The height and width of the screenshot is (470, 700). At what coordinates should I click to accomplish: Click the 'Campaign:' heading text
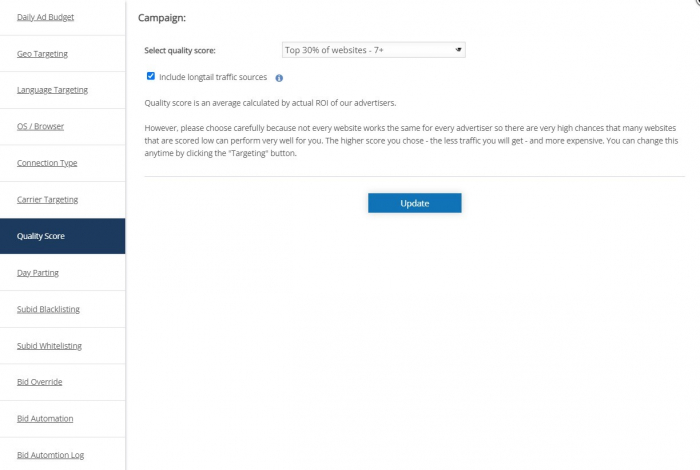(162, 18)
